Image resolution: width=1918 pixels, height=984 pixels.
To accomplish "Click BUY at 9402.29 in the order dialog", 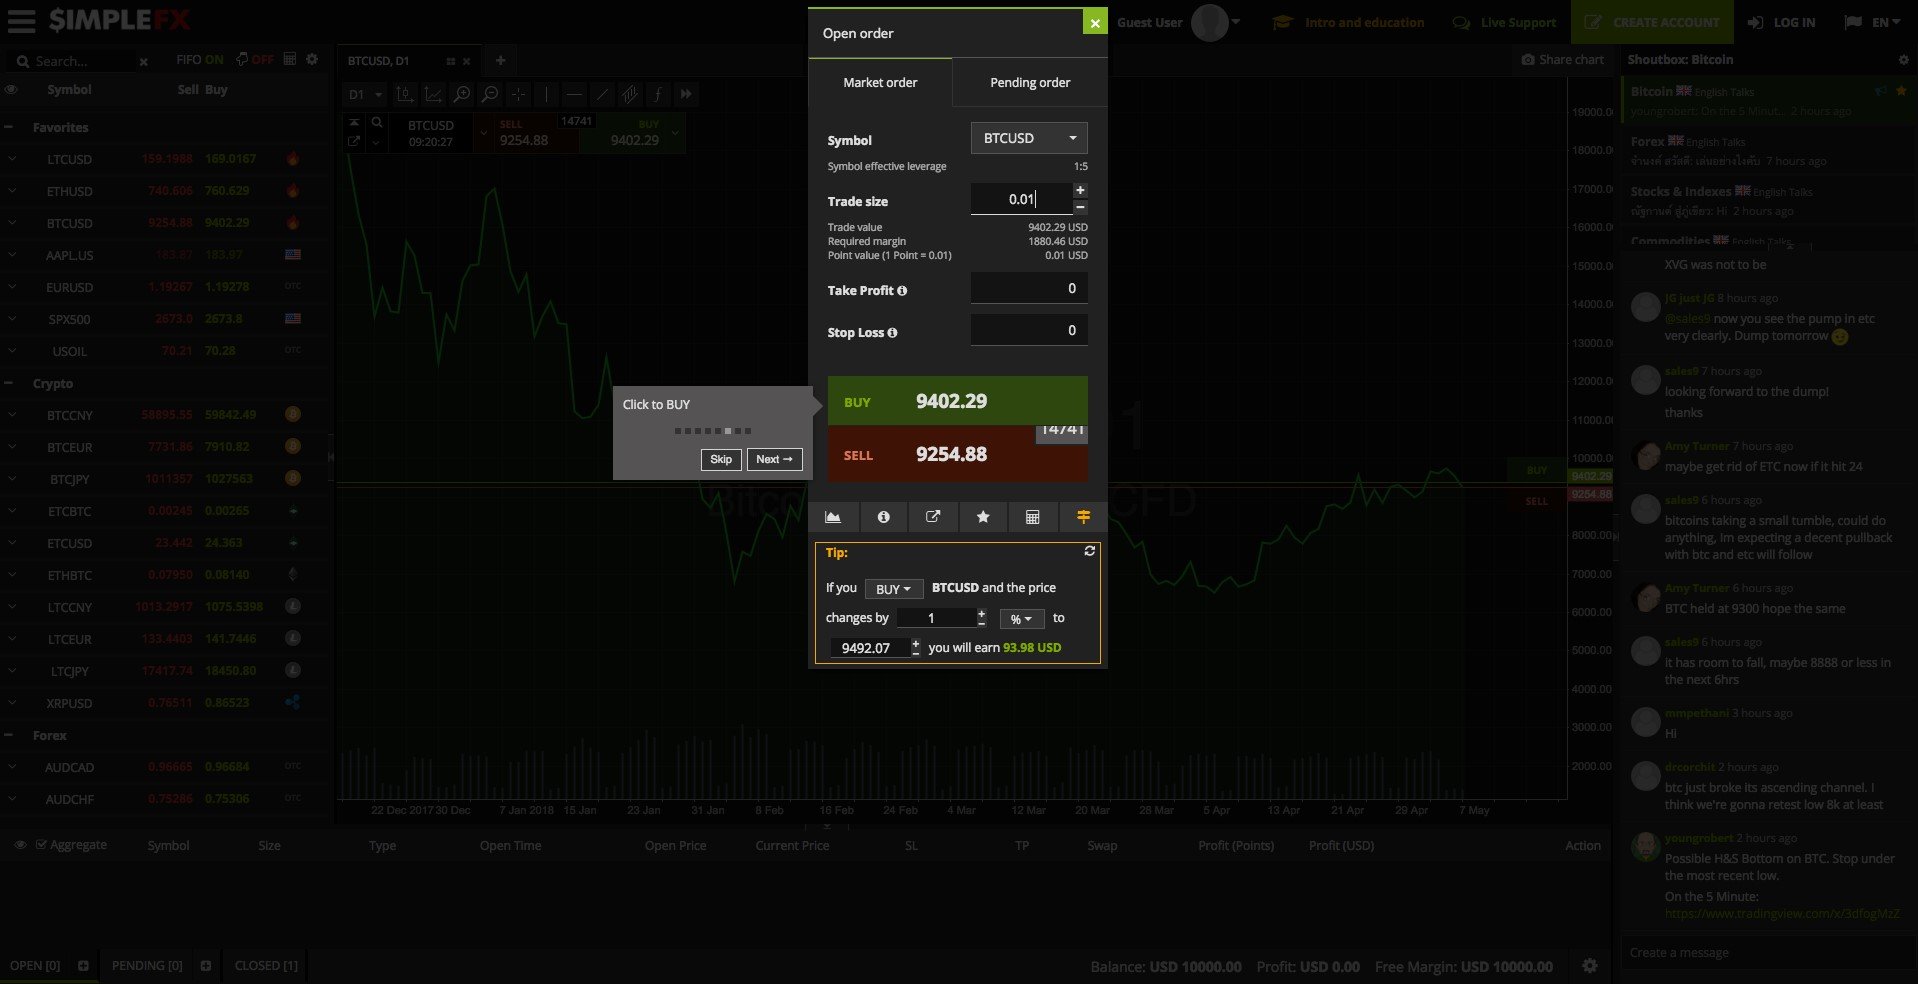I will click(957, 401).
